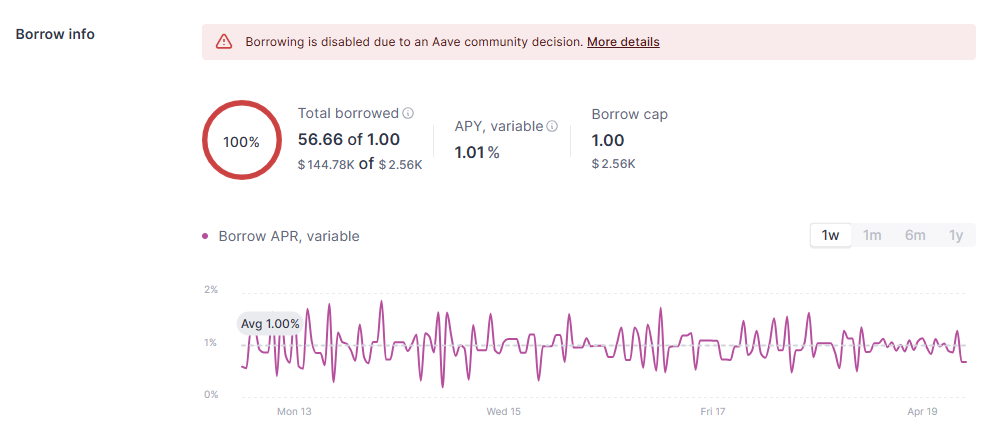Image resolution: width=1000 pixels, height=446 pixels.
Task: Click the Fri 17 date on chart axis
Action: (712, 411)
